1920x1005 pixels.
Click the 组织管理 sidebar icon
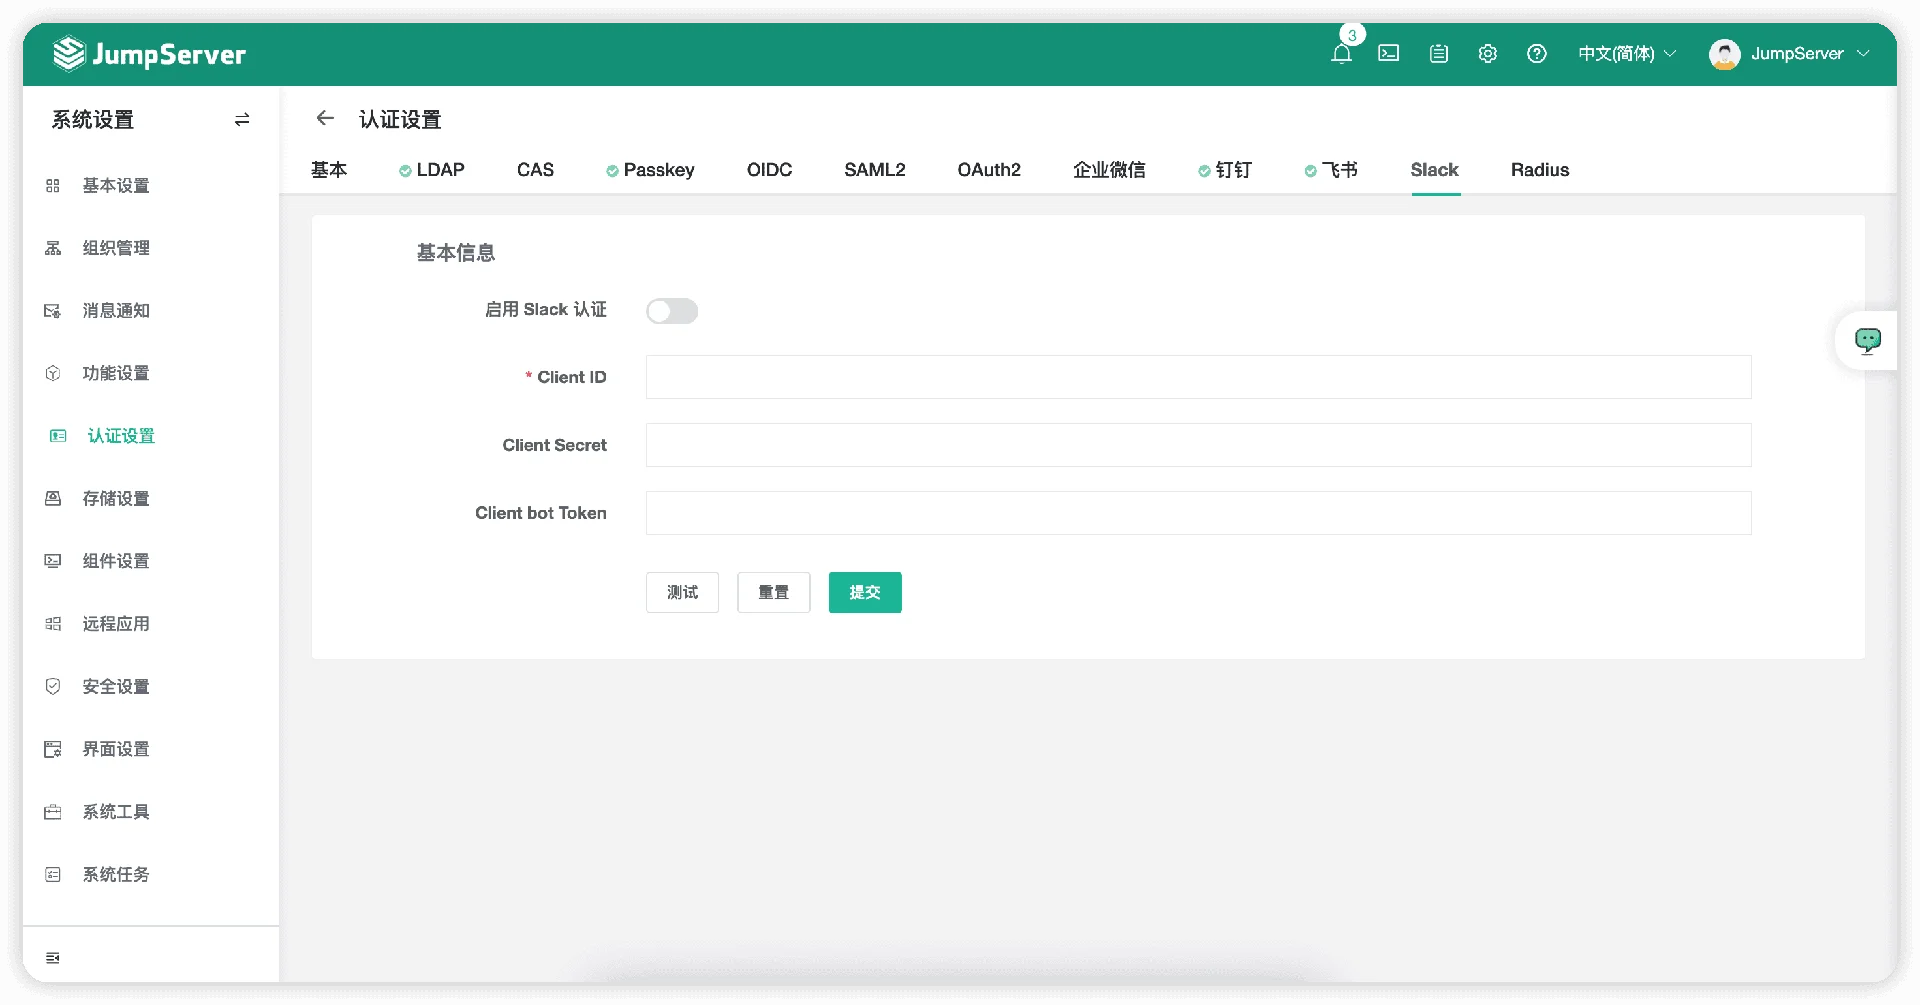(x=53, y=248)
